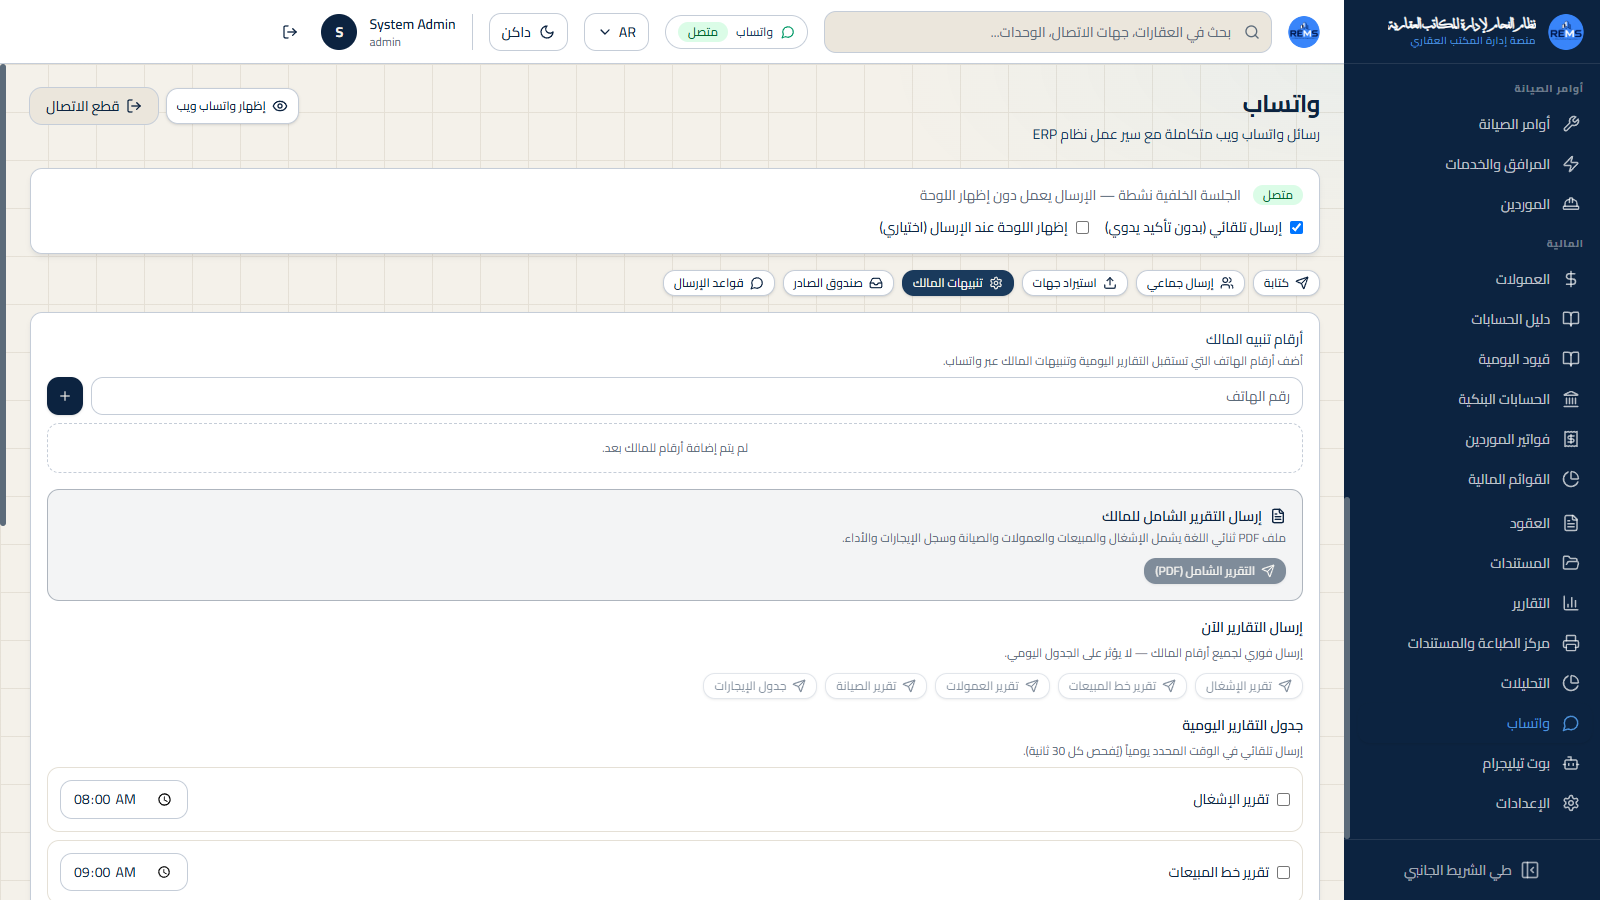Click التقارير bar chart icon
The image size is (1600, 900).
click(1571, 603)
